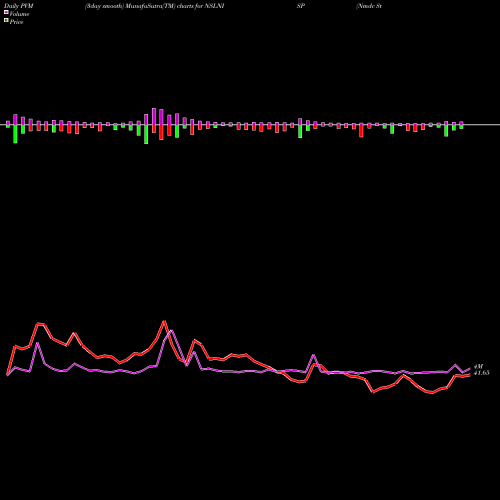Click the magenta Volume legend swatch
The height and width of the screenshot is (500, 500).
click(6, 13)
